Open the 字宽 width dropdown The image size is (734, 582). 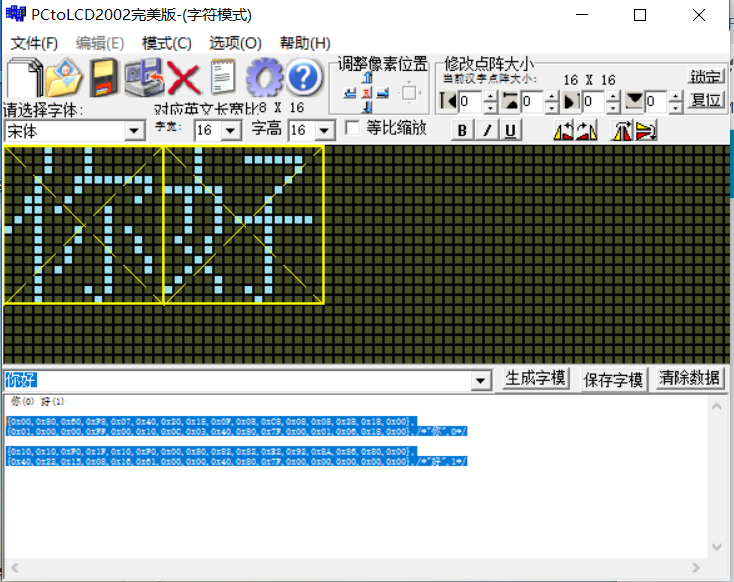pos(231,130)
